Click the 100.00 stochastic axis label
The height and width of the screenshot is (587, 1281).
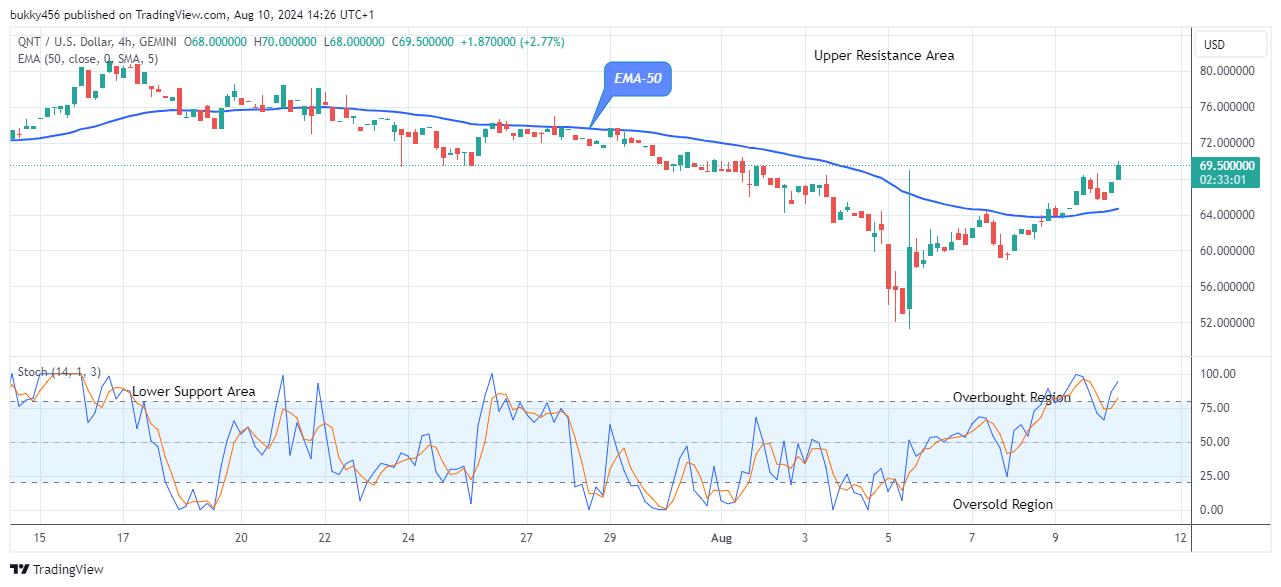[x=1219, y=374]
